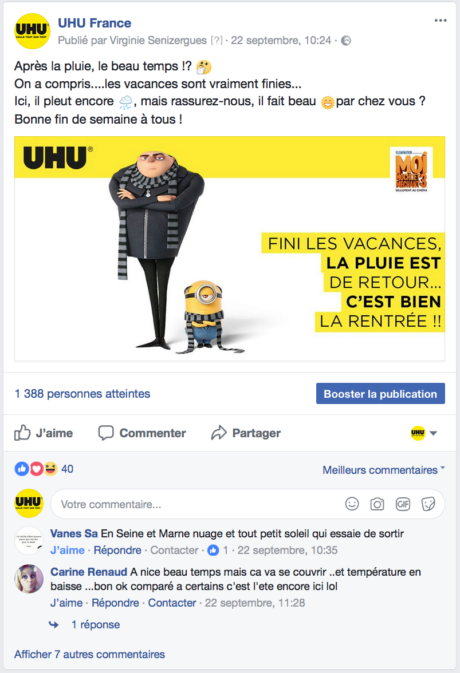
Task: Click the Commenter speech bubble icon
Action: (x=106, y=433)
